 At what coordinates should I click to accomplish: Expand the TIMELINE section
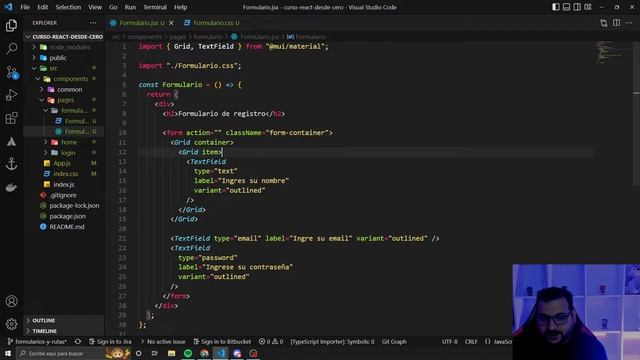pos(64,331)
